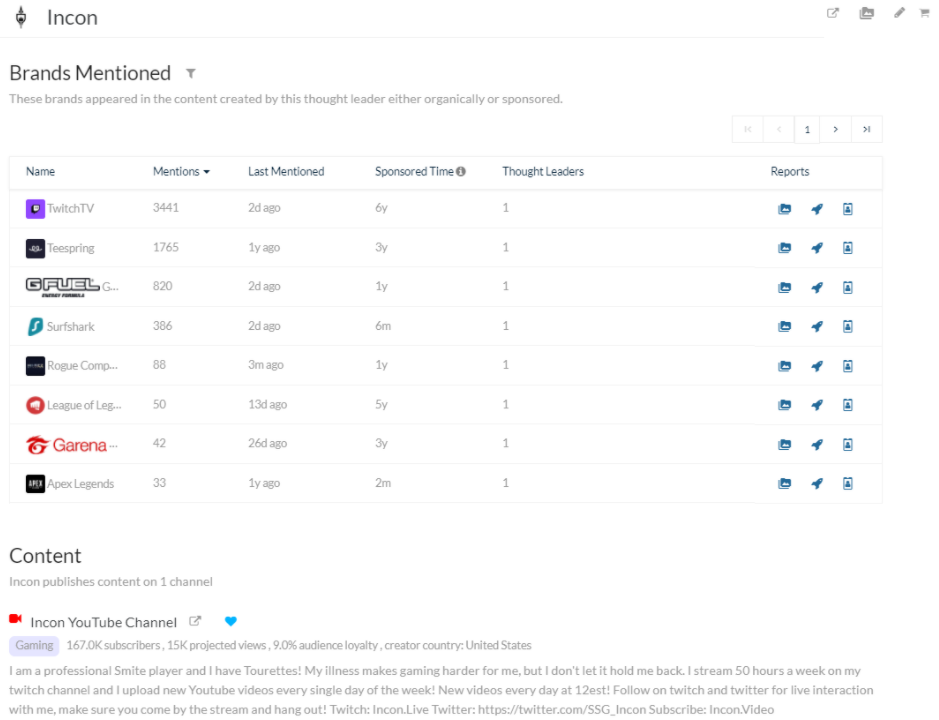This screenshot has height=720, width=939.
Task: Go to next page of brands
Action: pos(835,129)
